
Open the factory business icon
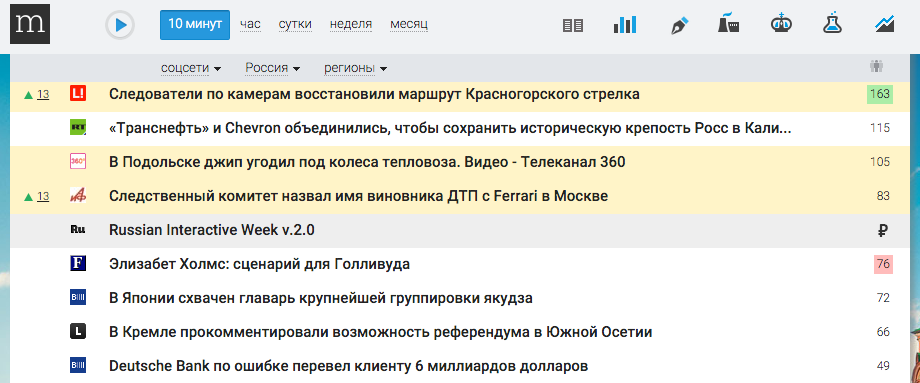point(728,23)
